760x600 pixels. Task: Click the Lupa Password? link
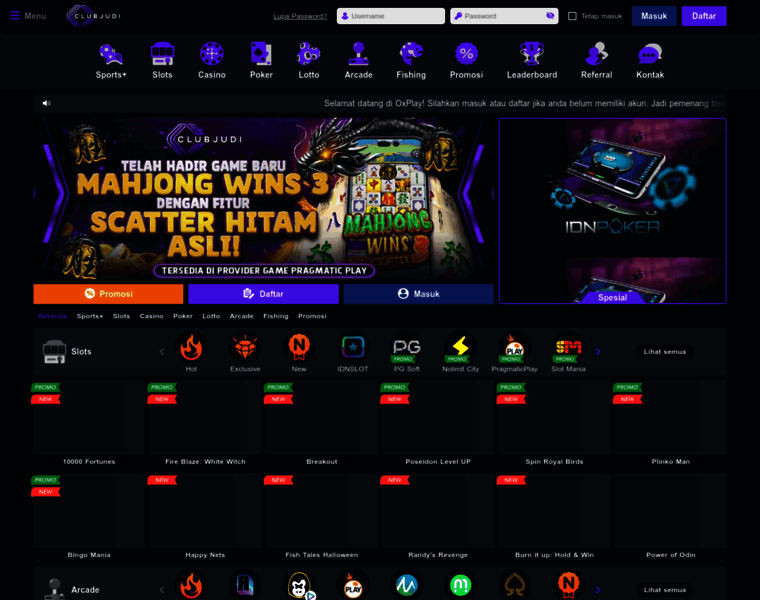[300, 16]
